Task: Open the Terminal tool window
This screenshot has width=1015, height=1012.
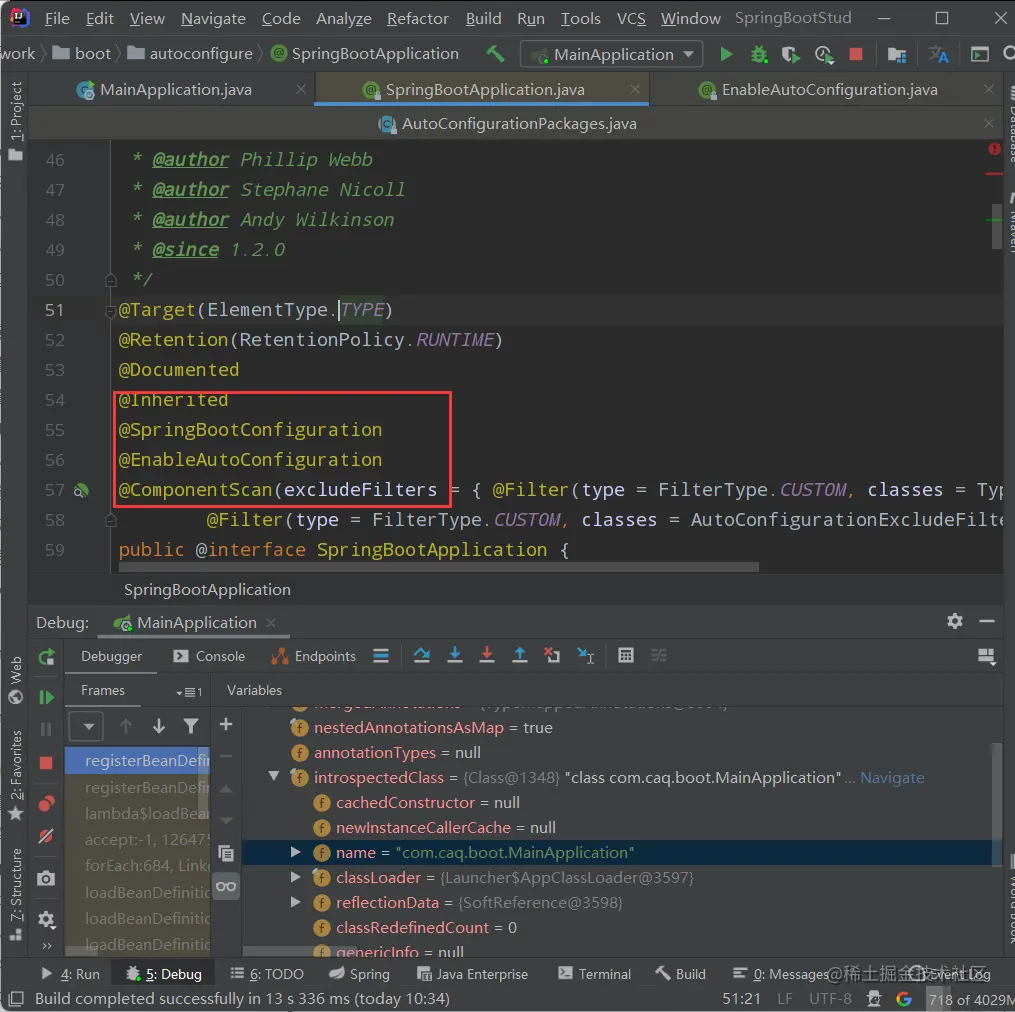Action: point(594,974)
